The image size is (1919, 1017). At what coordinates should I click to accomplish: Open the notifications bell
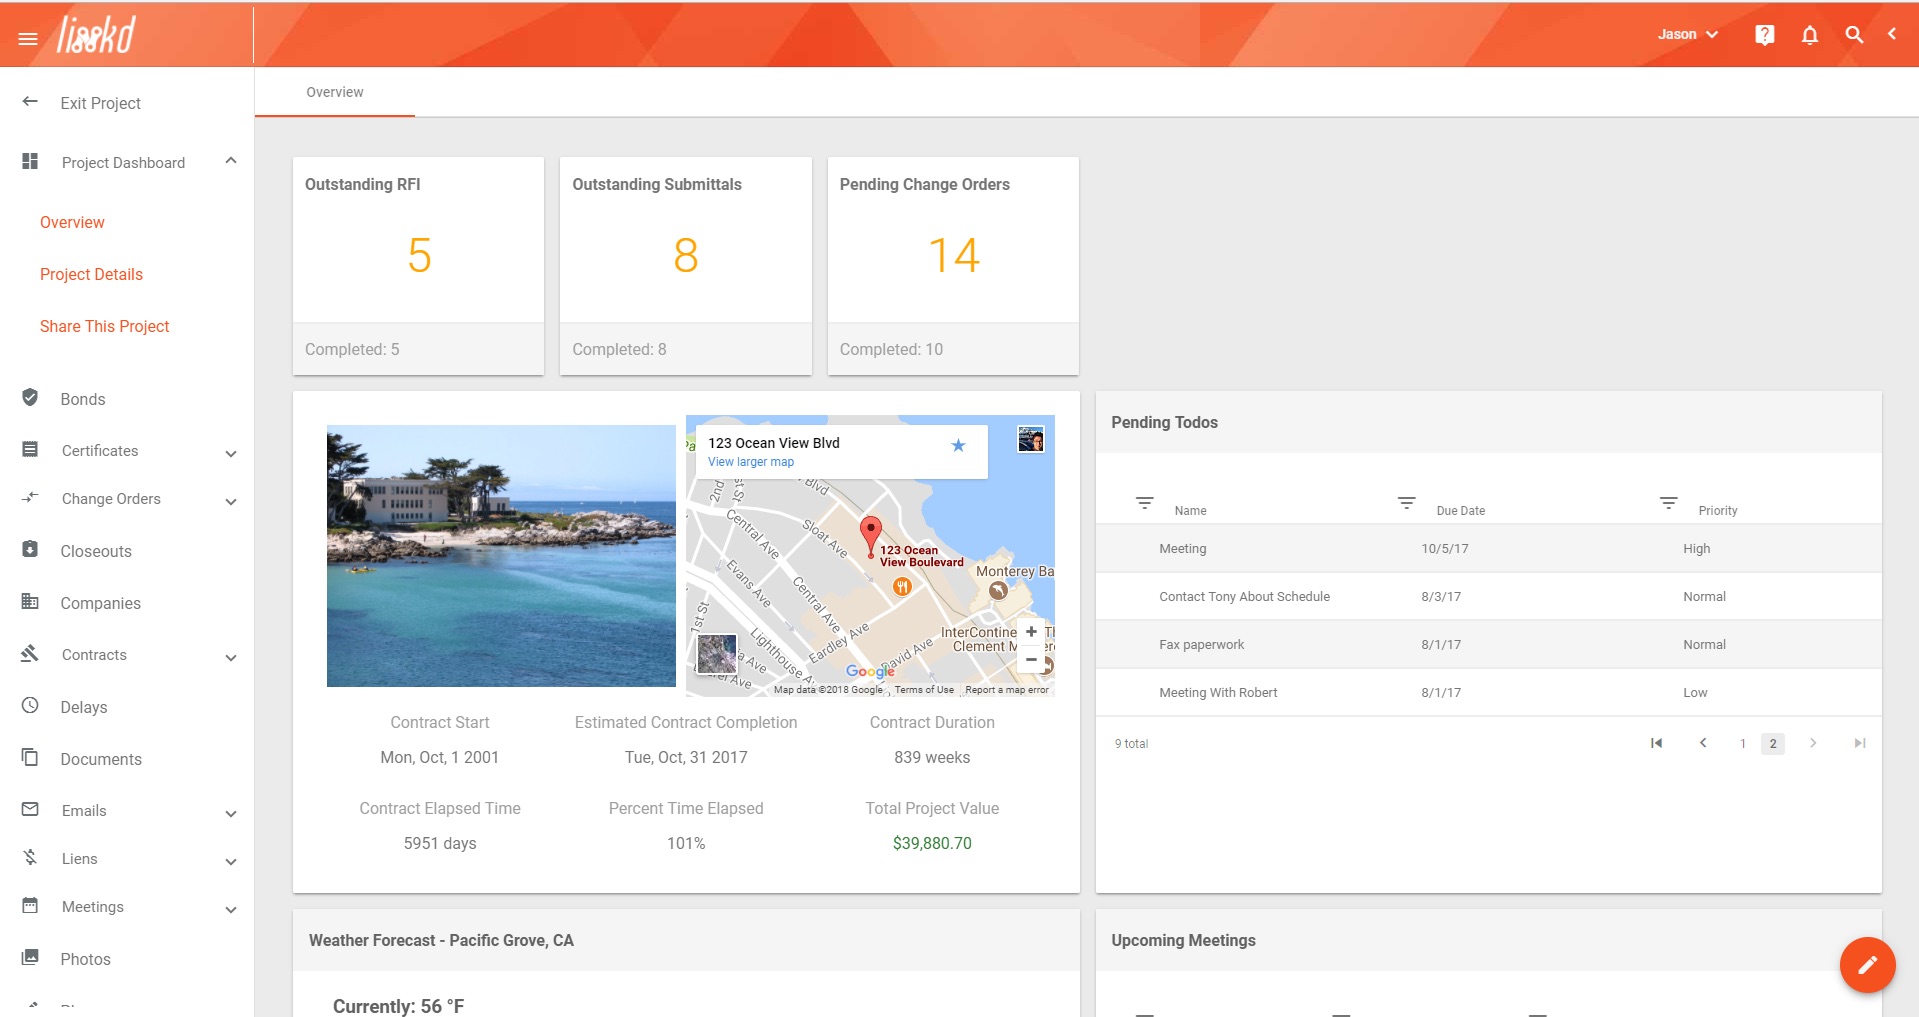coord(1810,35)
